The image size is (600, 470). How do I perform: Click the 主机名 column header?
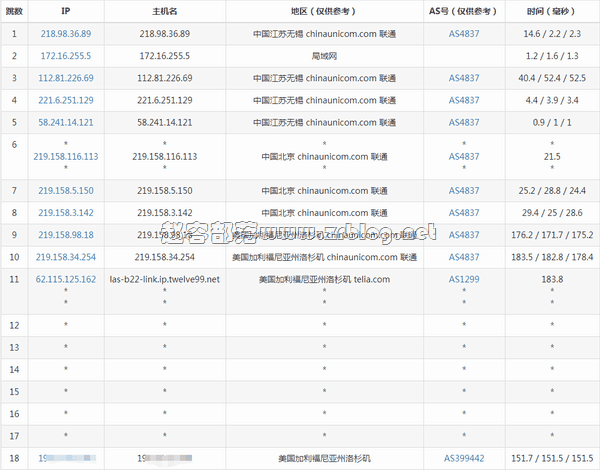click(x=165, y=11)
